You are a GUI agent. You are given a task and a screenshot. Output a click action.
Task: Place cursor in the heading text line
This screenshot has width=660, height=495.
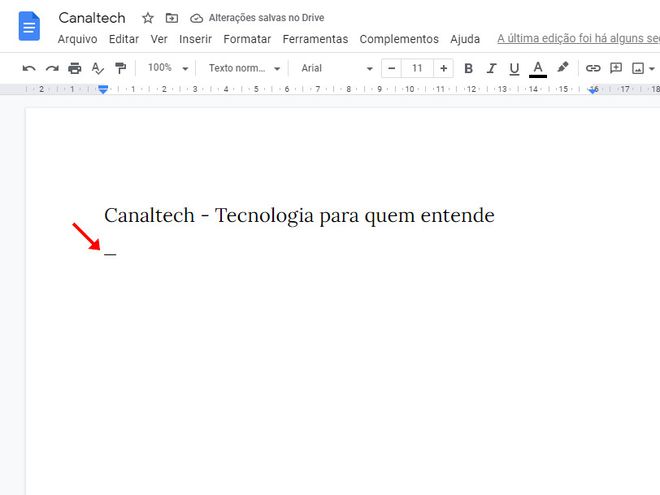[x=299, y=216]
